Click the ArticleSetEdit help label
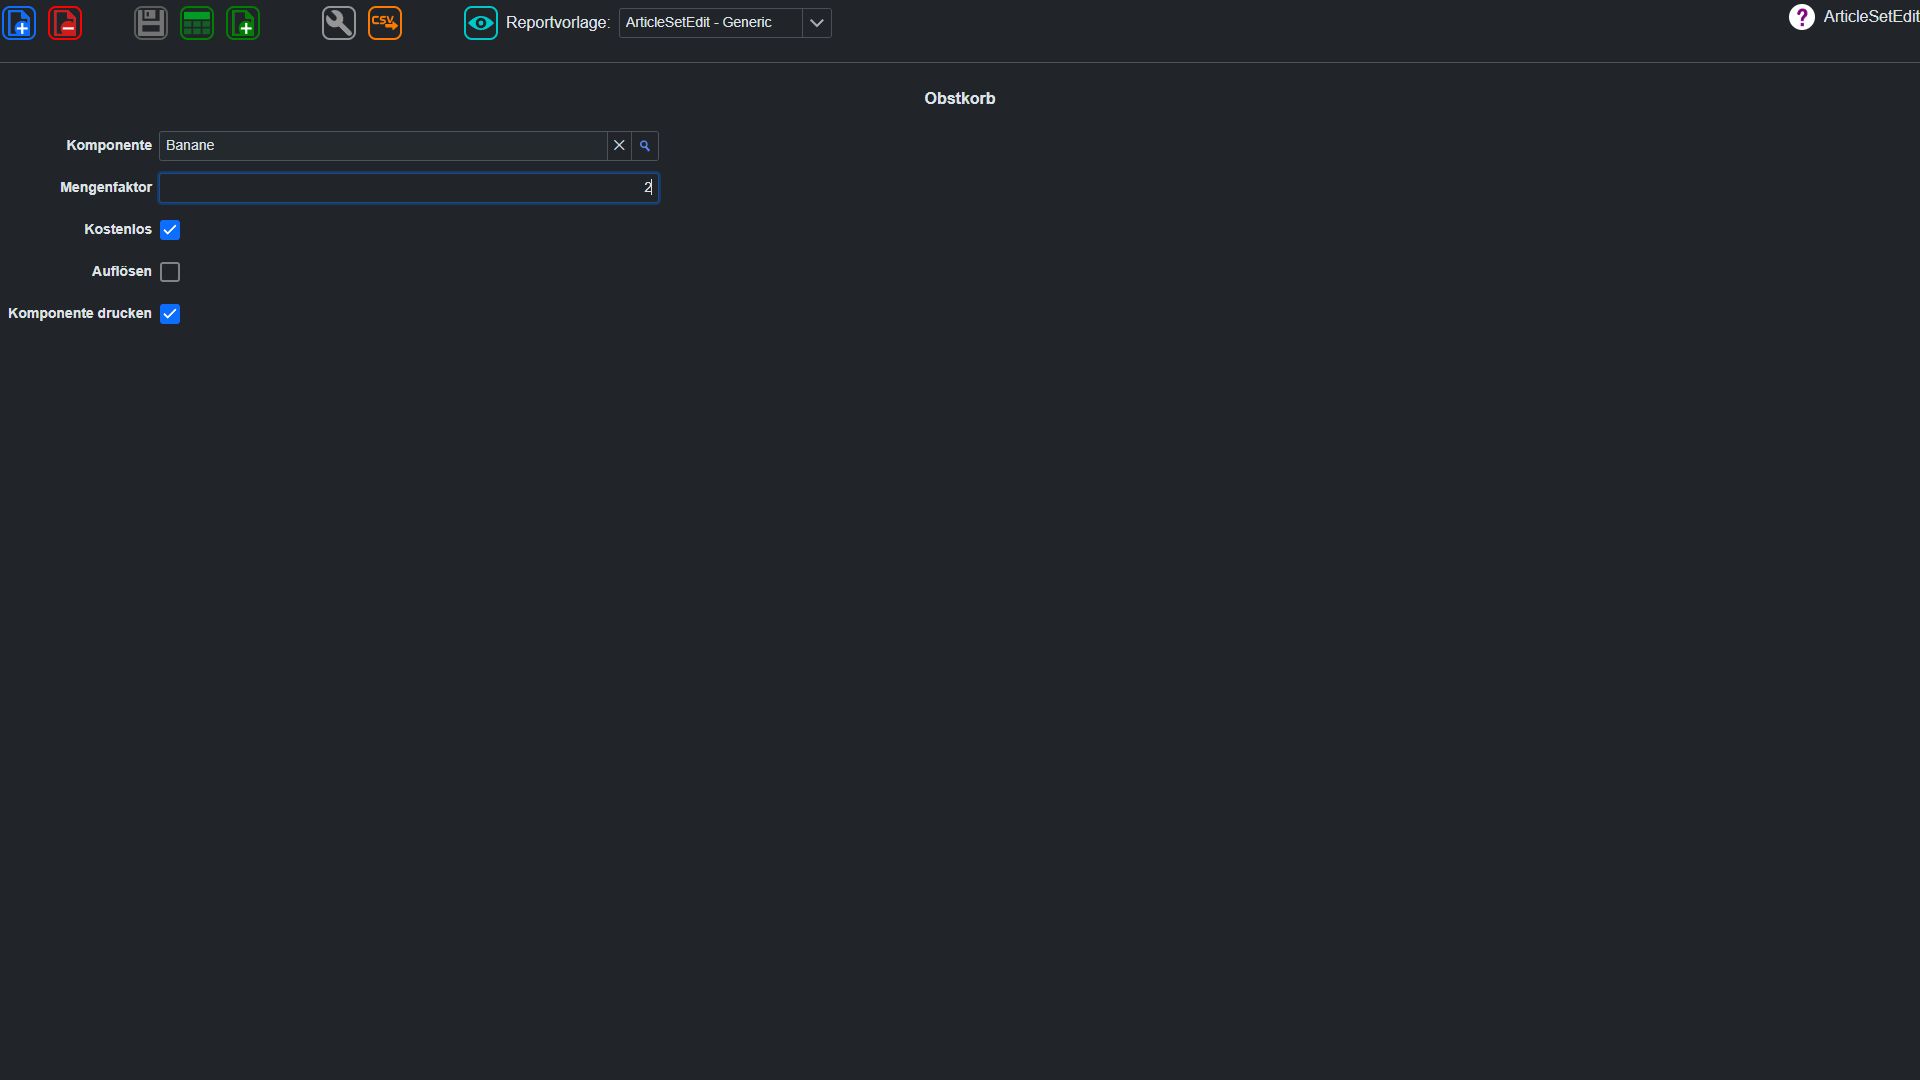Image resolution: width=1920 pixels, height=1080 pixels. coord(1870,17)
